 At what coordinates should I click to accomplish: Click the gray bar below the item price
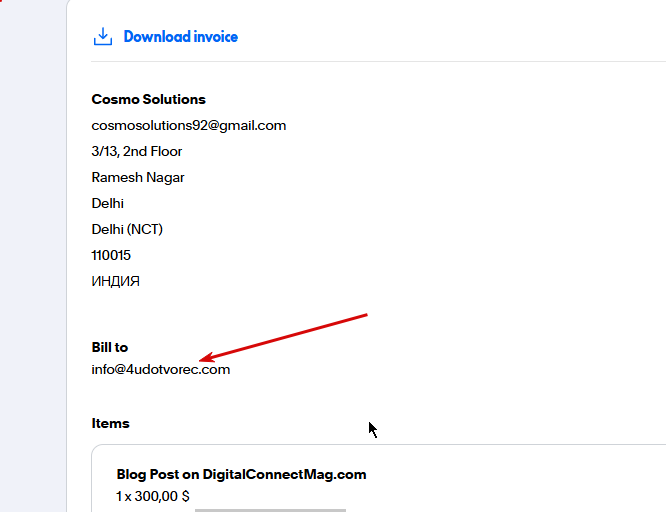click(270, 510)
